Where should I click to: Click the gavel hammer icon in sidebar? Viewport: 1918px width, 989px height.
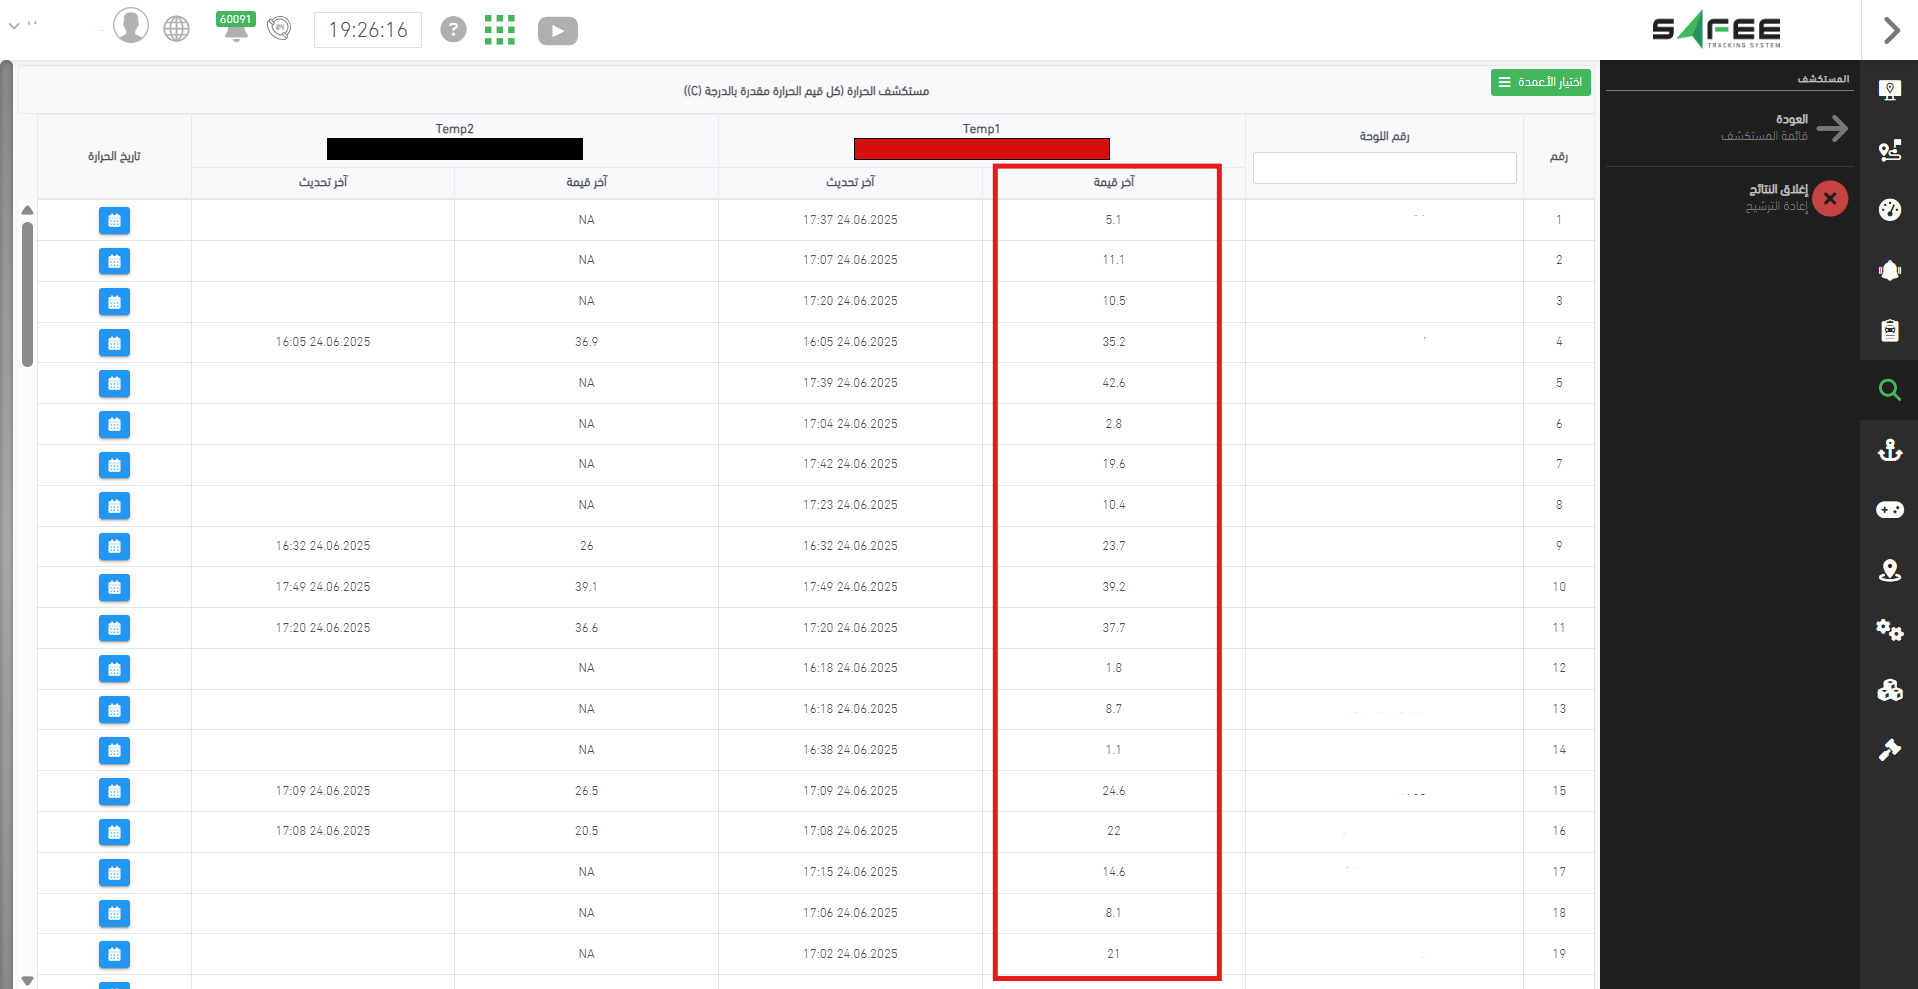tap(1889, 750)
